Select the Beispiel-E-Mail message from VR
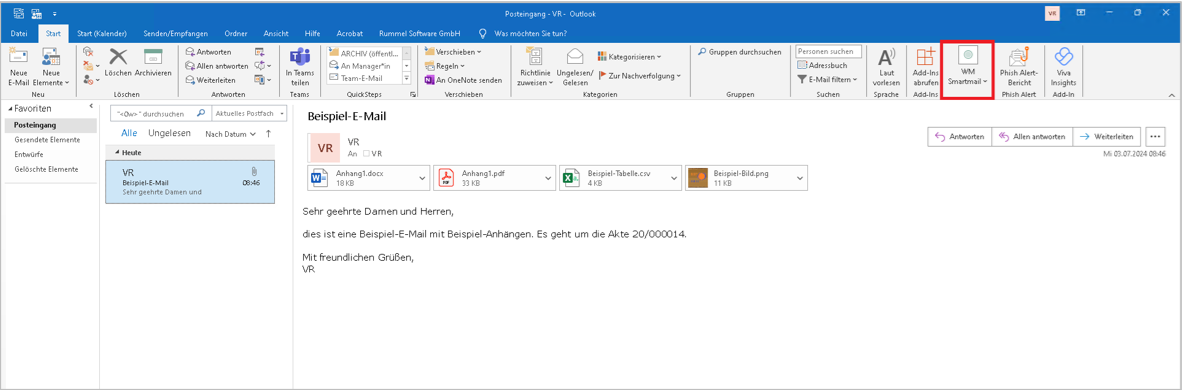The height and width of the screenshot is (390, 1182). click(190, 181)
